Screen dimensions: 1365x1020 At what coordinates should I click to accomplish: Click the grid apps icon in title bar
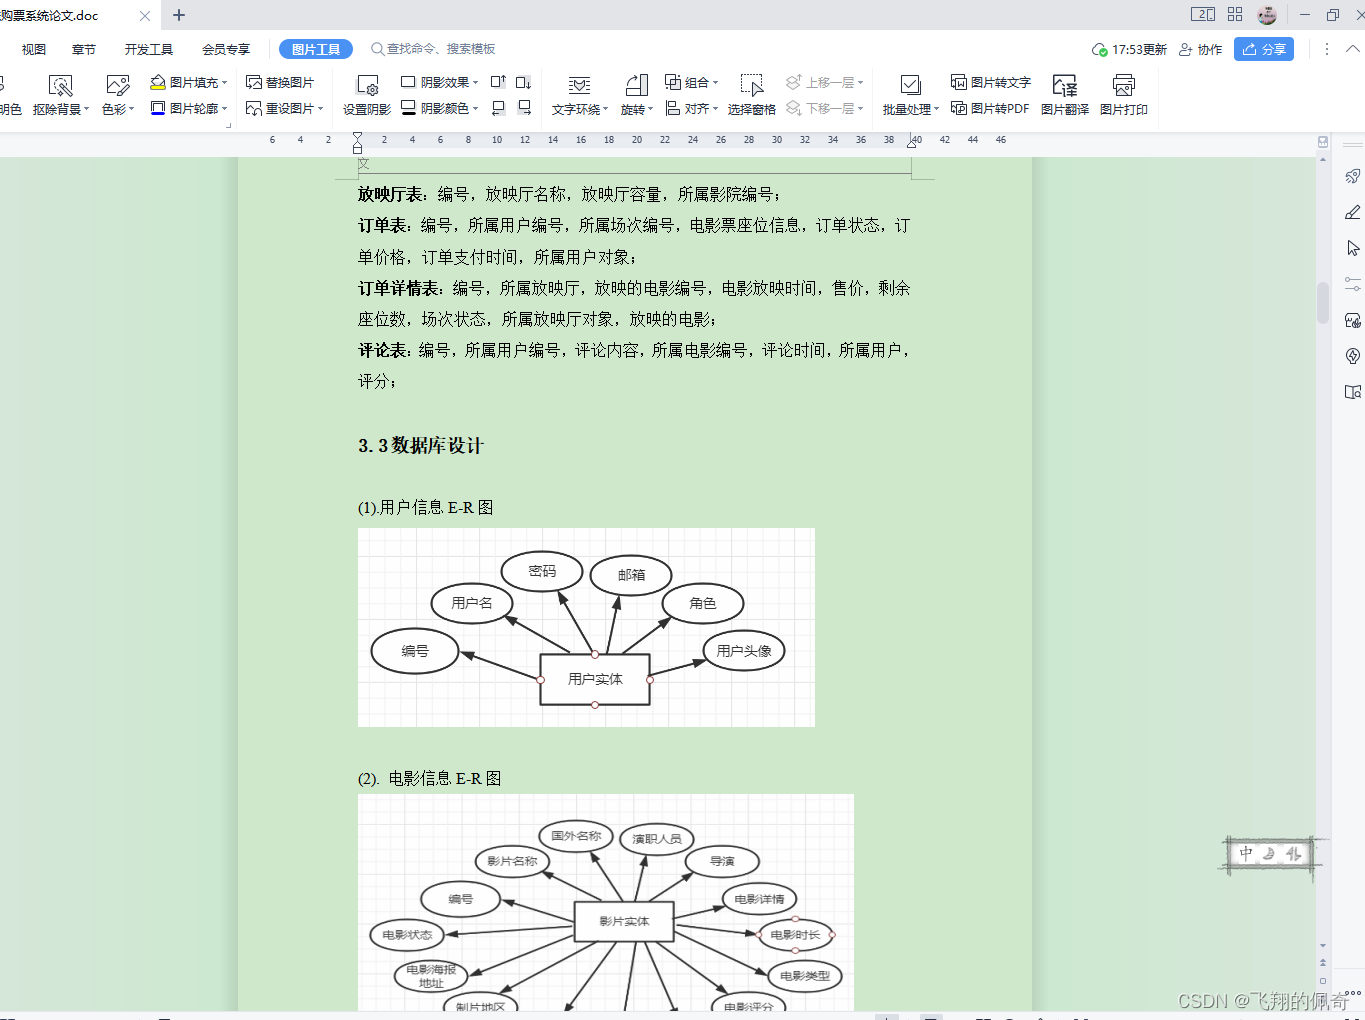[1235, 14]
